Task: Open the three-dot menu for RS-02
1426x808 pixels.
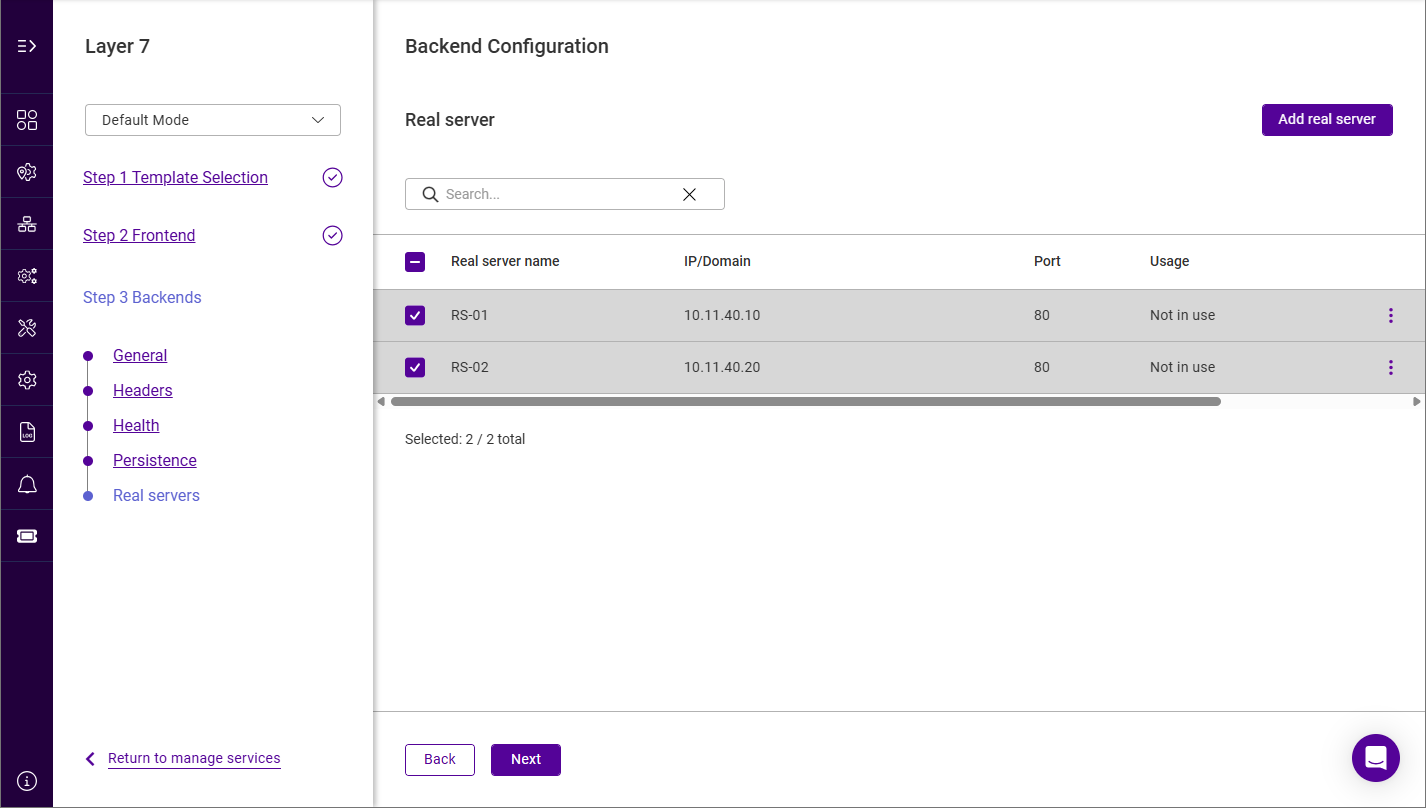Action: coord(1390,367)
